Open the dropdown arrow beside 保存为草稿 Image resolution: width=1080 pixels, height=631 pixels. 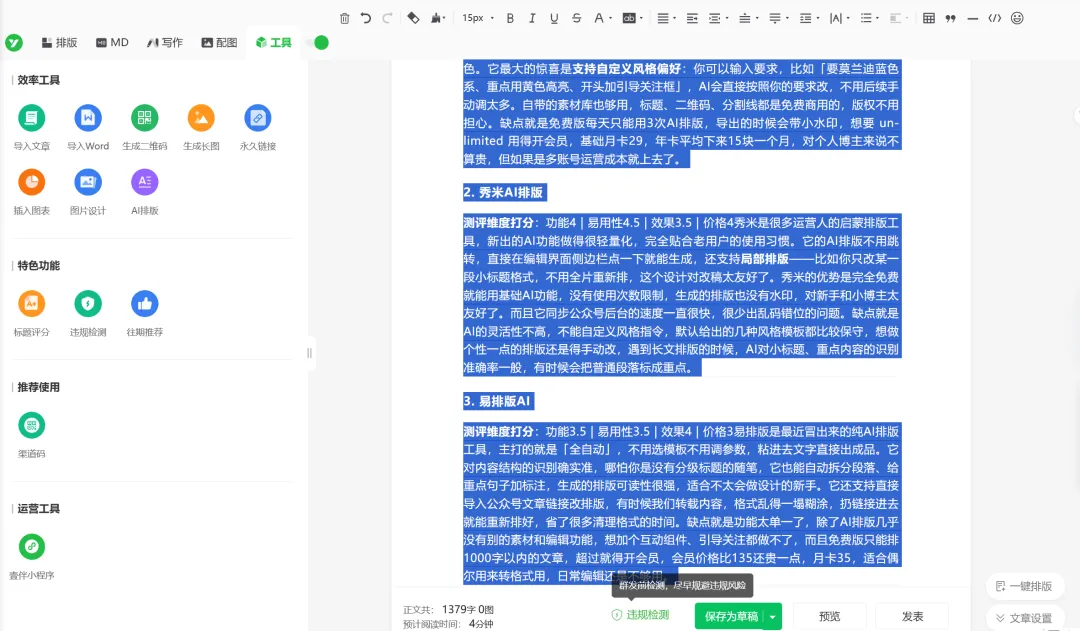point(773,616)
